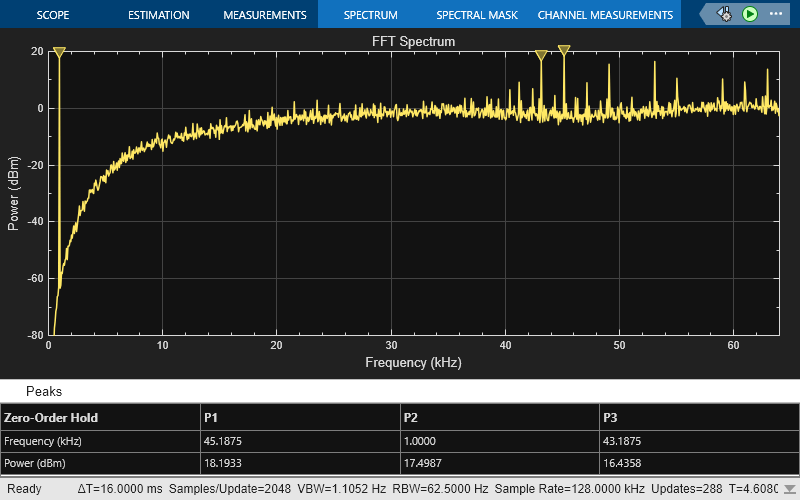Viewport: 800px width, 500px height.
Task: Select the Spectrum tab
Action: tap(370, 15)
